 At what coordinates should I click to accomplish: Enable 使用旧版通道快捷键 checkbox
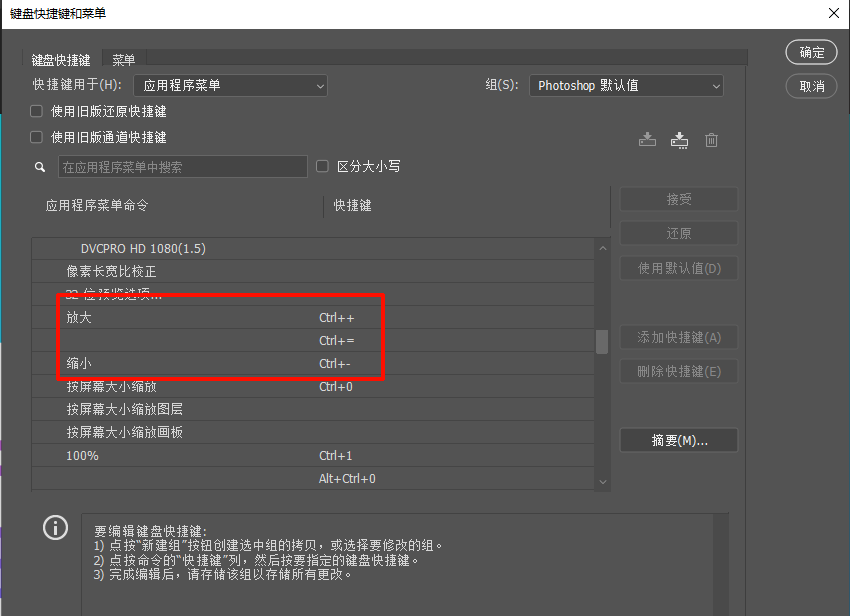[x=35, y=137]
